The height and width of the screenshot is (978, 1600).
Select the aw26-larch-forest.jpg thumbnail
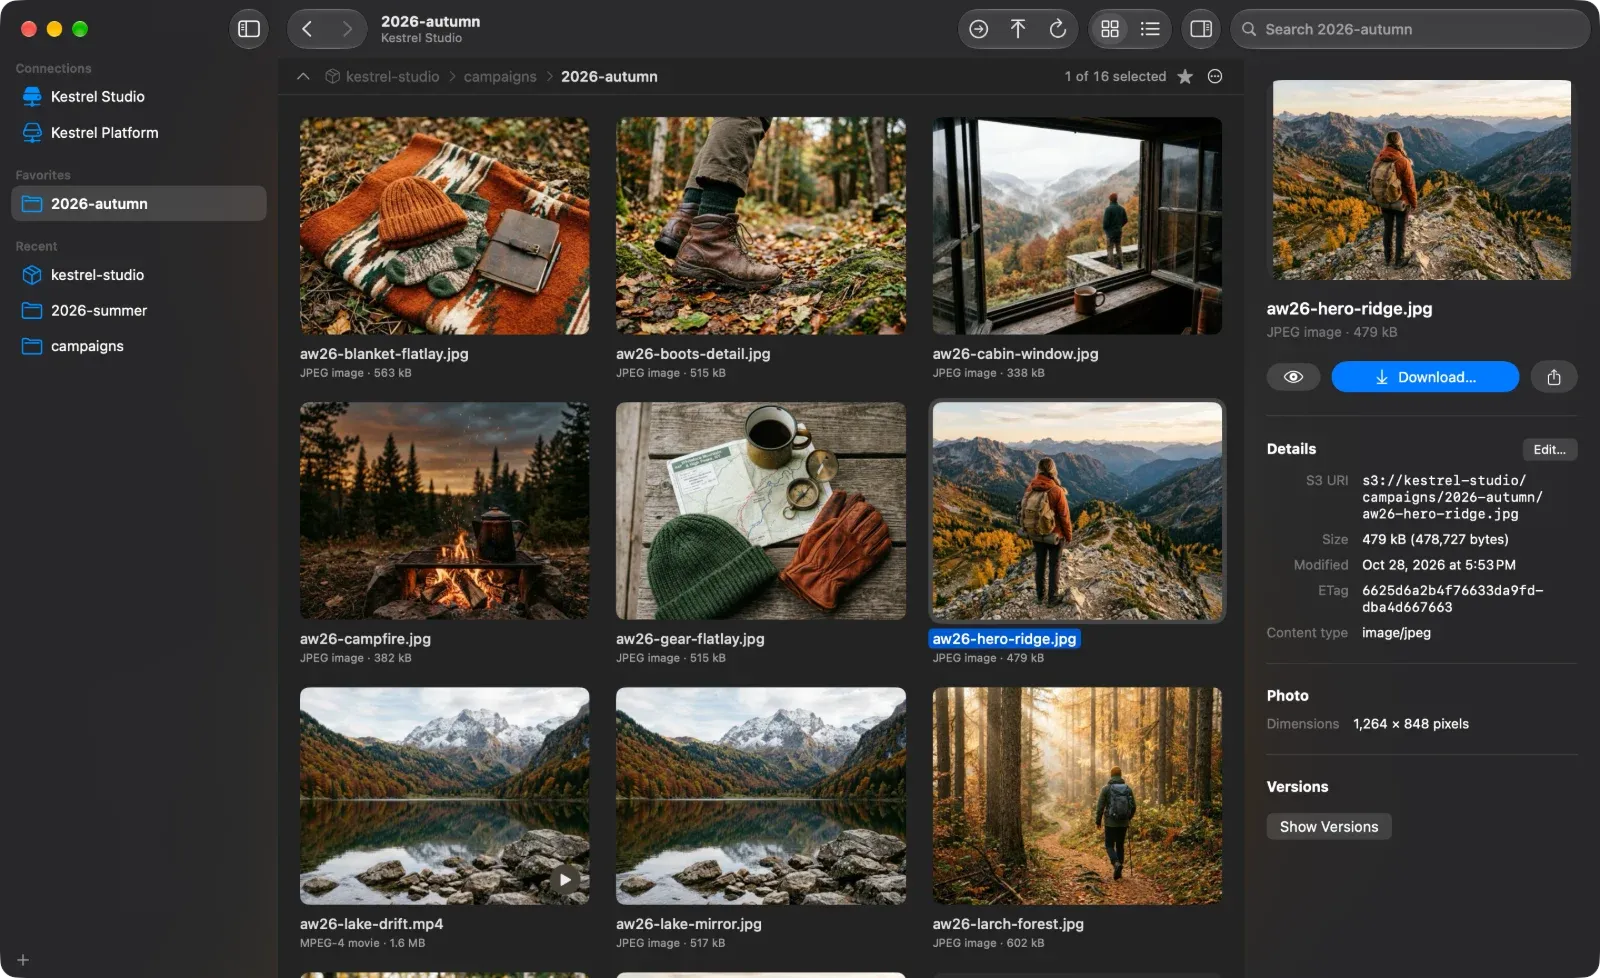point(1077,796)
